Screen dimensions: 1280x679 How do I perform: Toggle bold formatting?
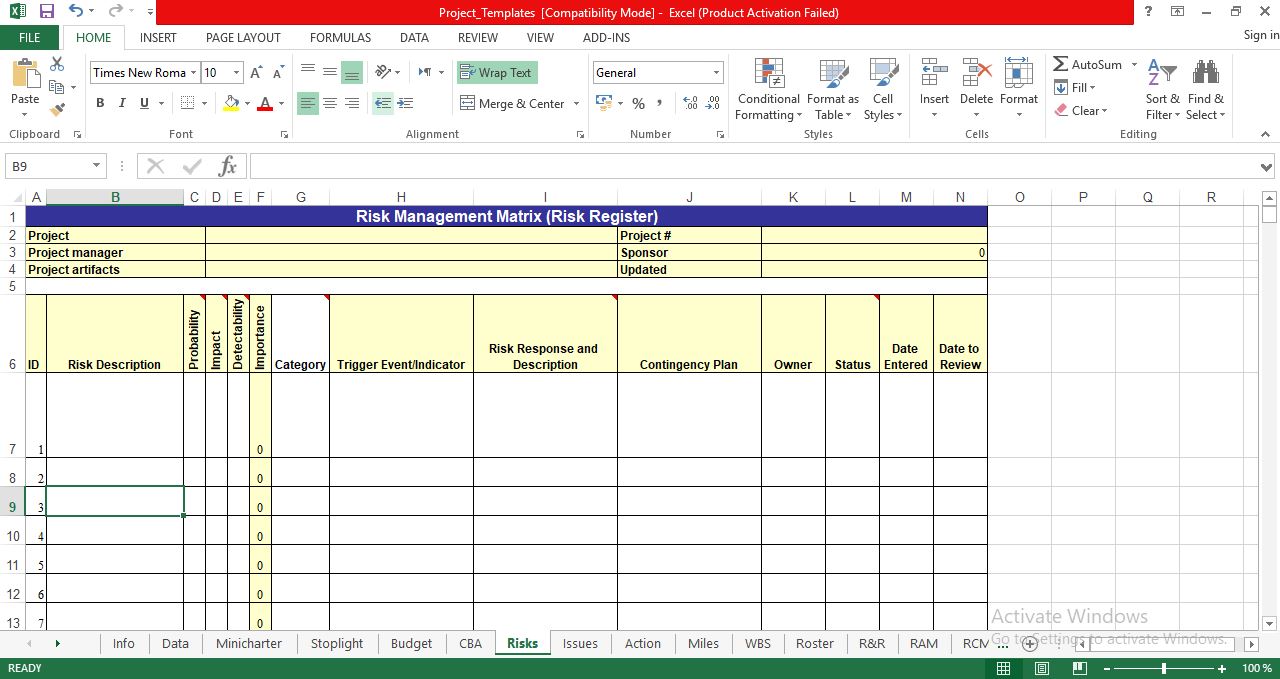[99, 103]
